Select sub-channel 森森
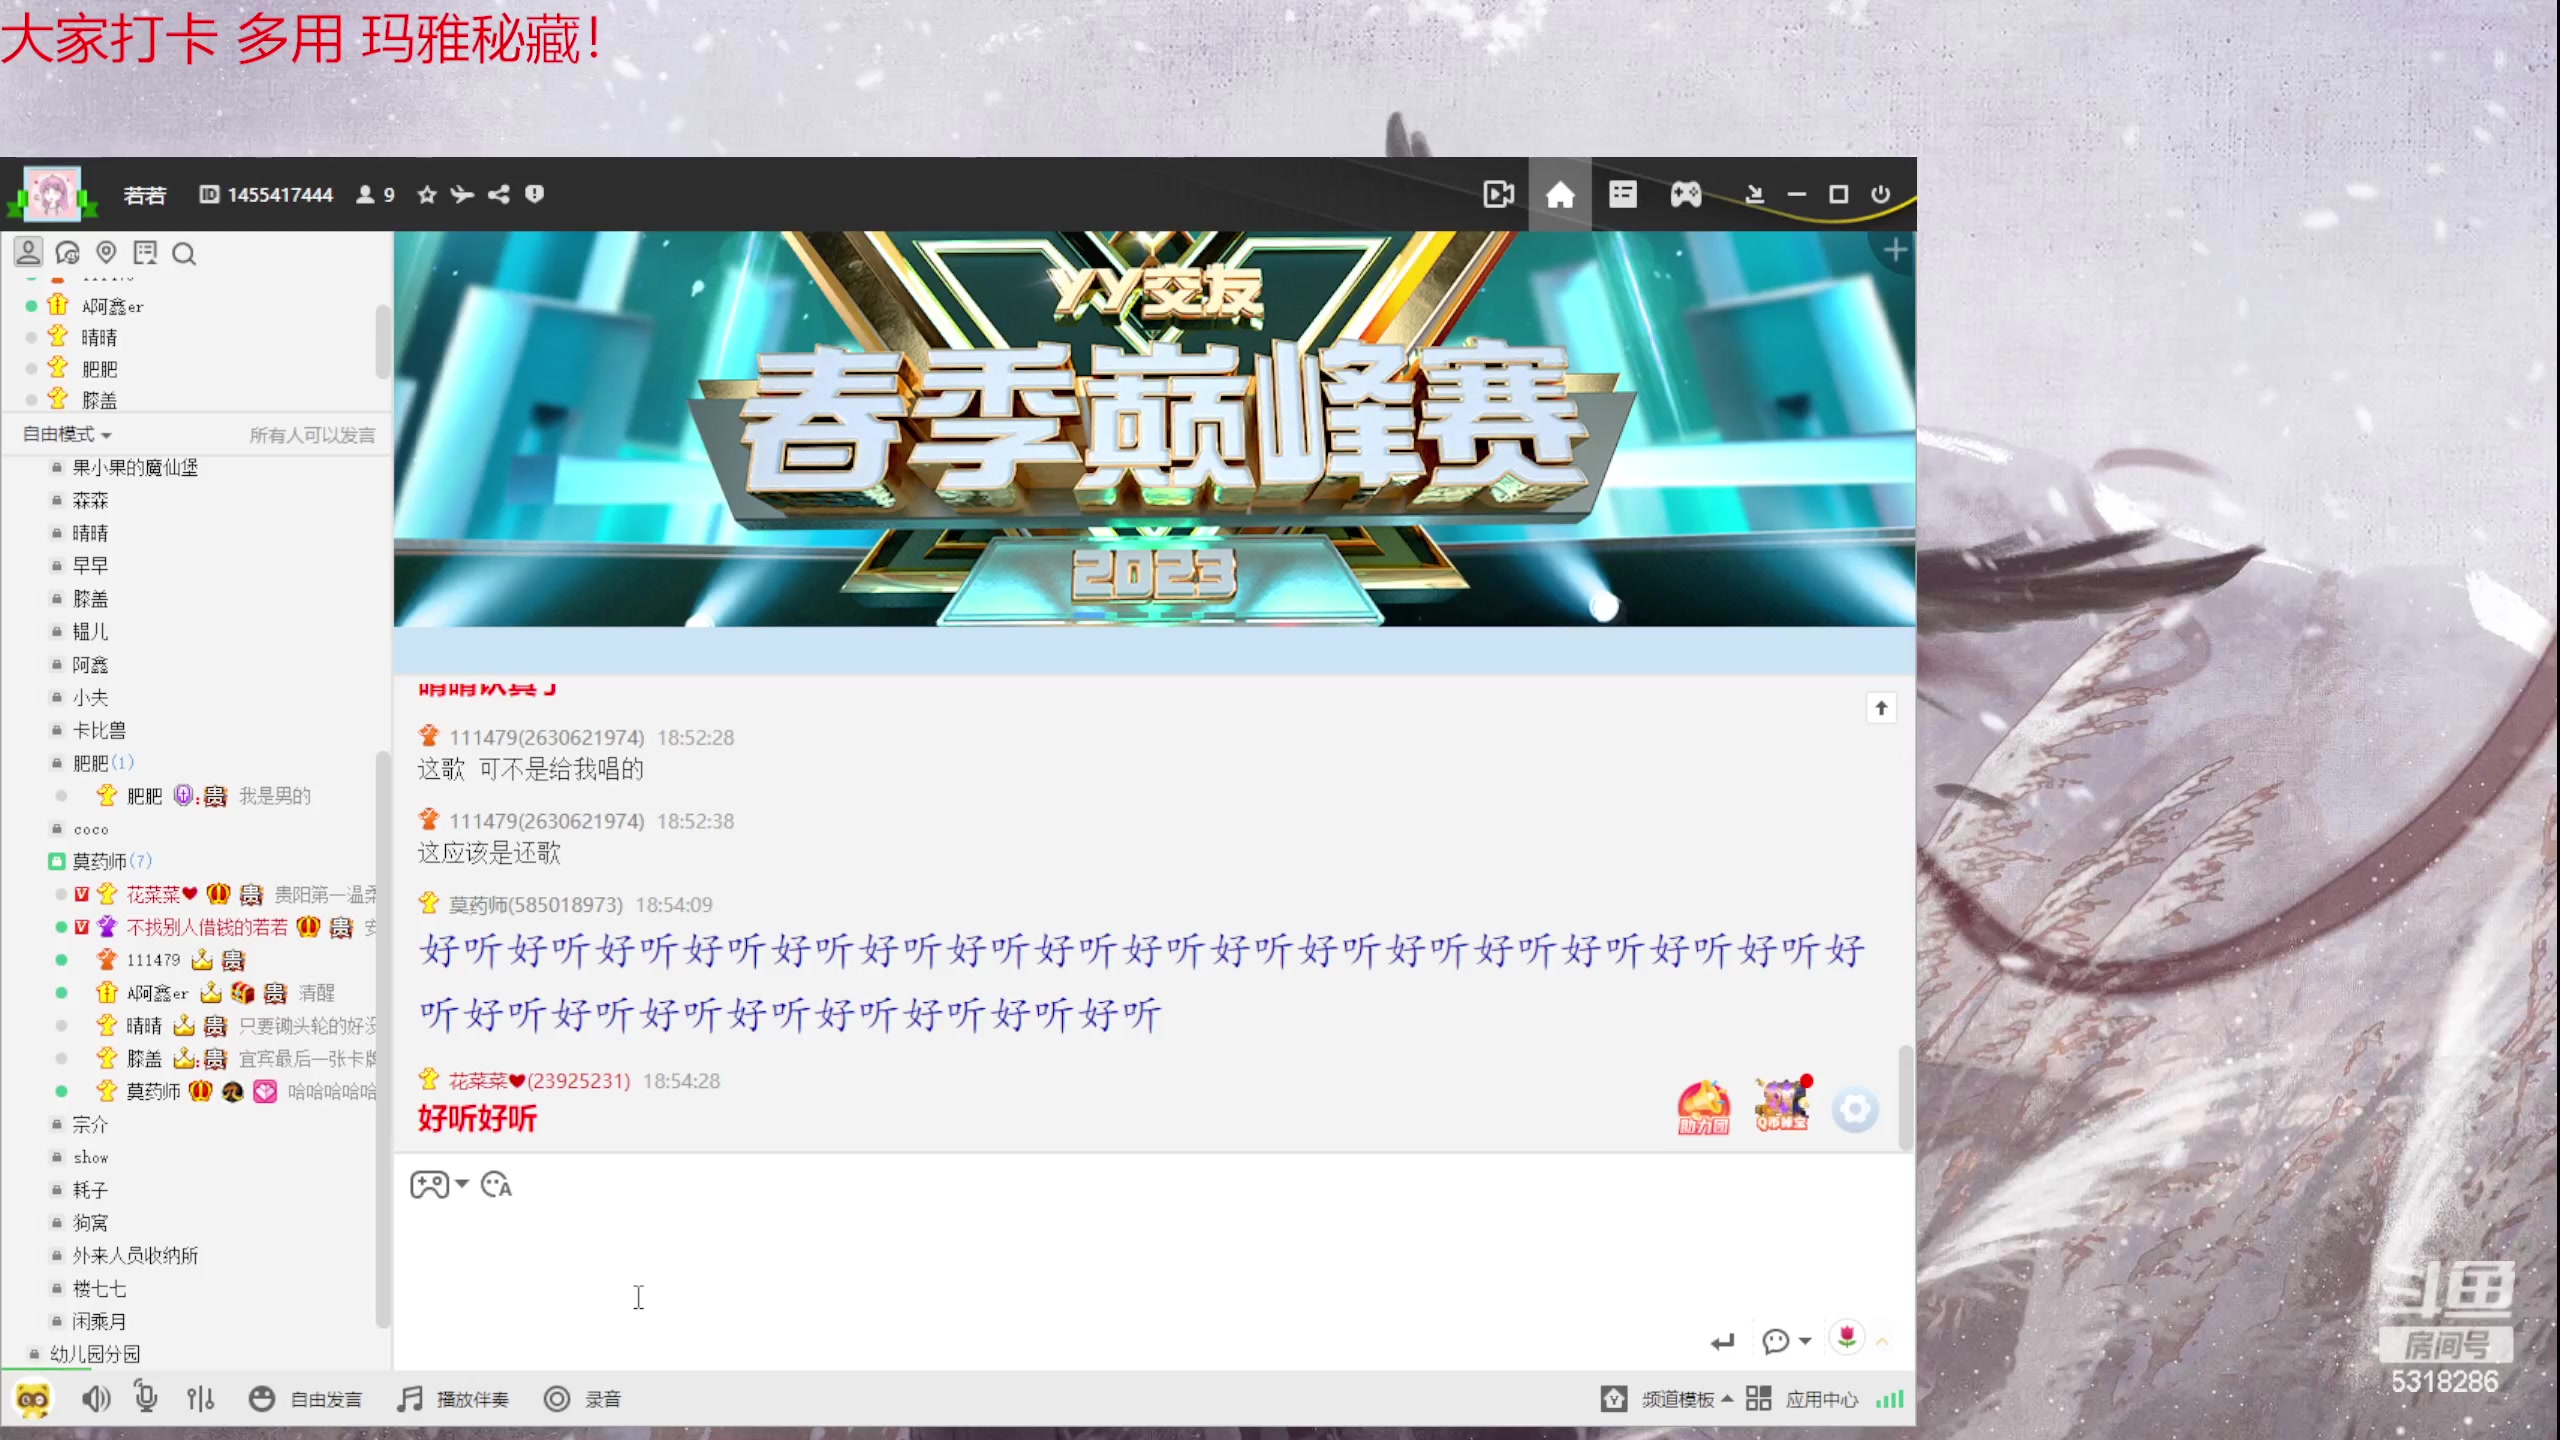The width and height of the screenshot is (2560, 1440). coord(90,500)
